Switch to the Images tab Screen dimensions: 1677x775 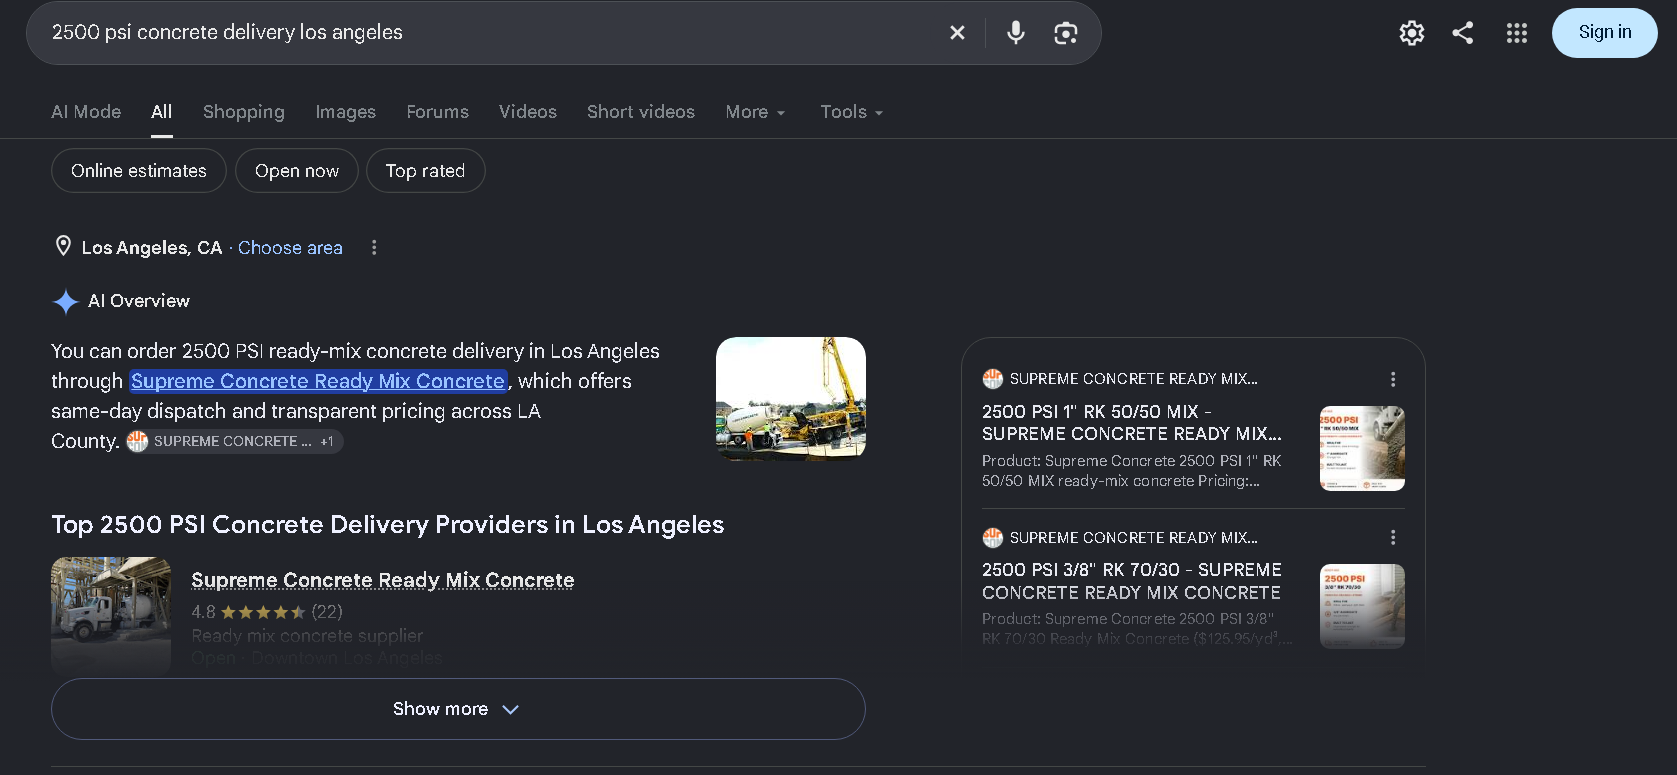346,112
